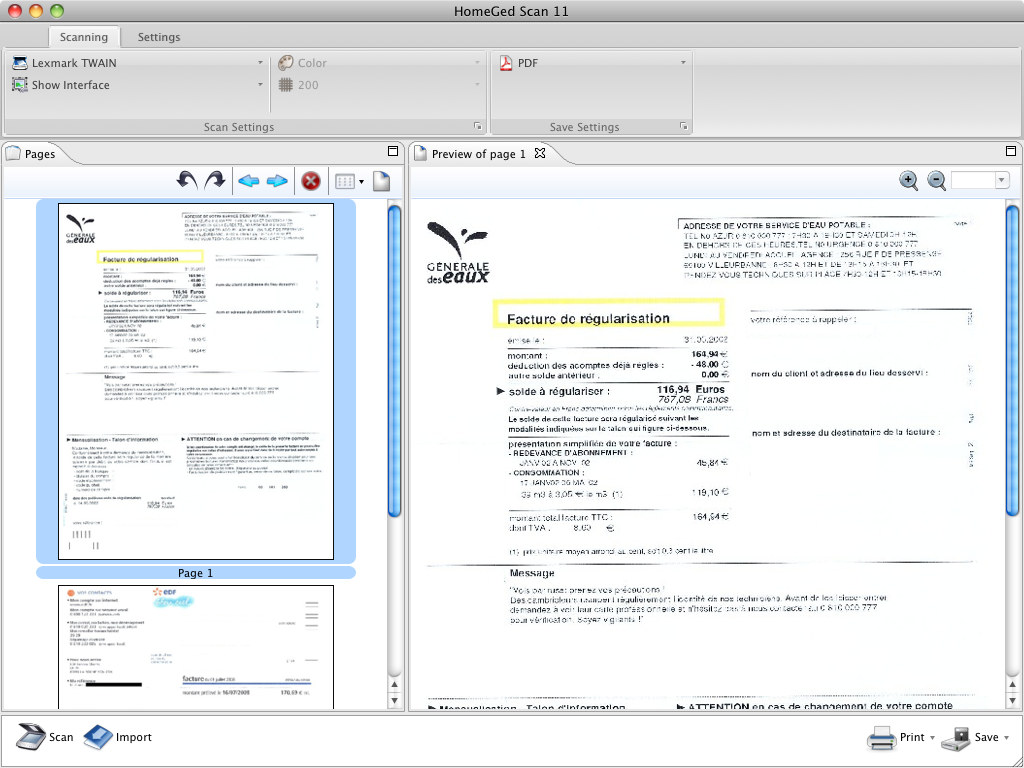The width and height of the screenshot is (1024, 768).
Task: Click the color palette icon
Action: [285, 63]
